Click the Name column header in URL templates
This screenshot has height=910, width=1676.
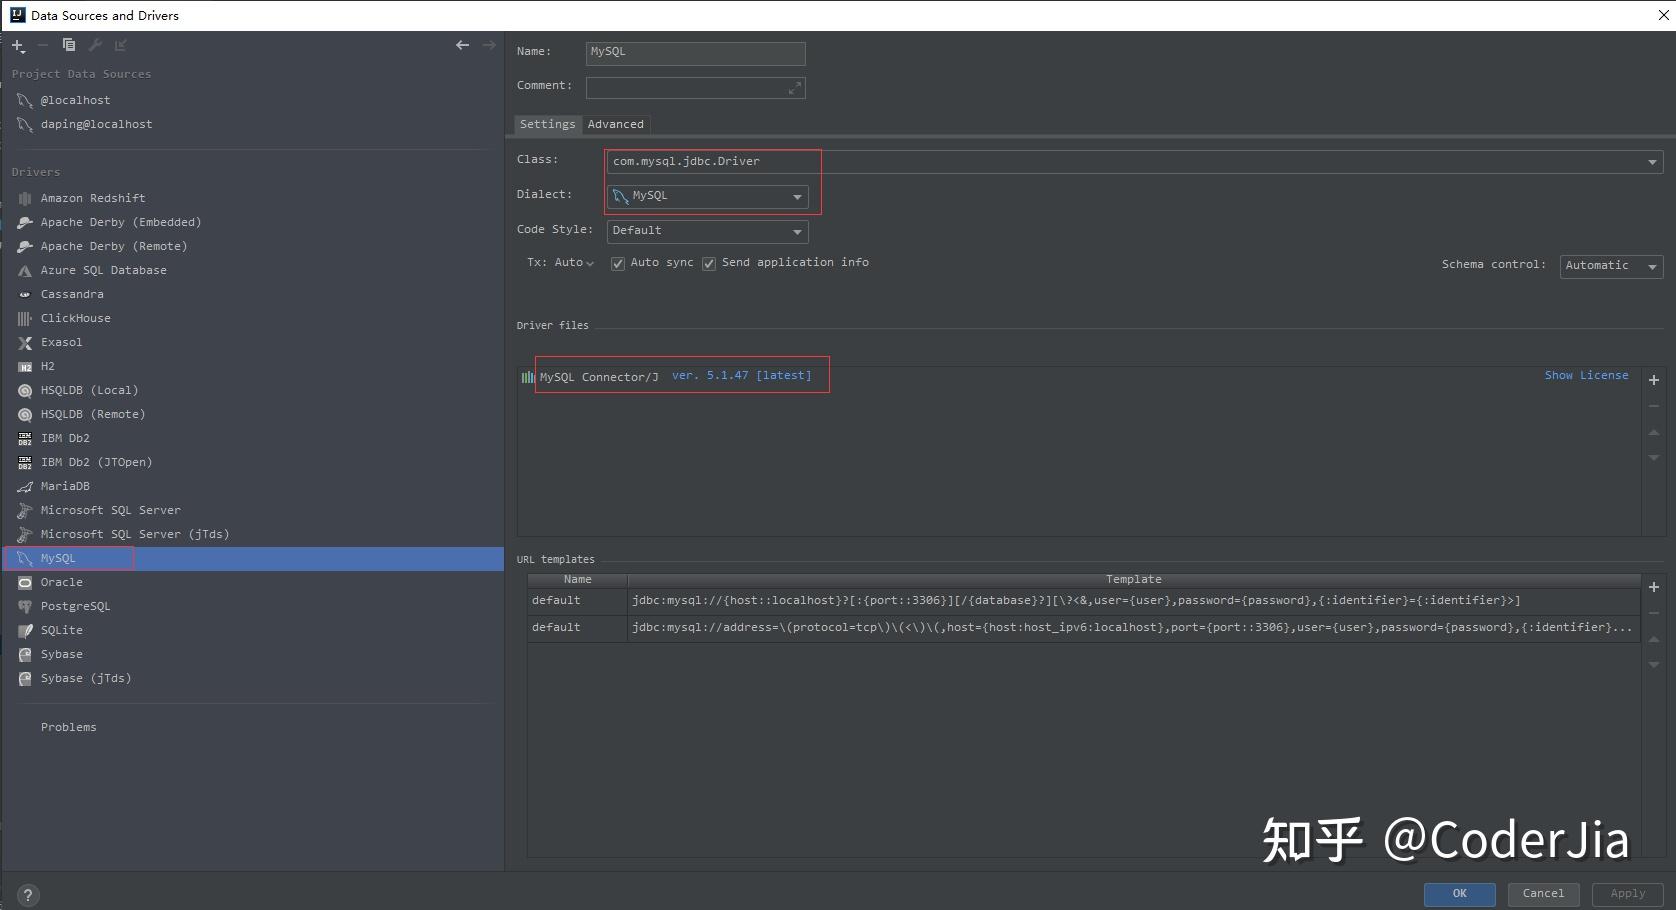click(x=578, y=580)
